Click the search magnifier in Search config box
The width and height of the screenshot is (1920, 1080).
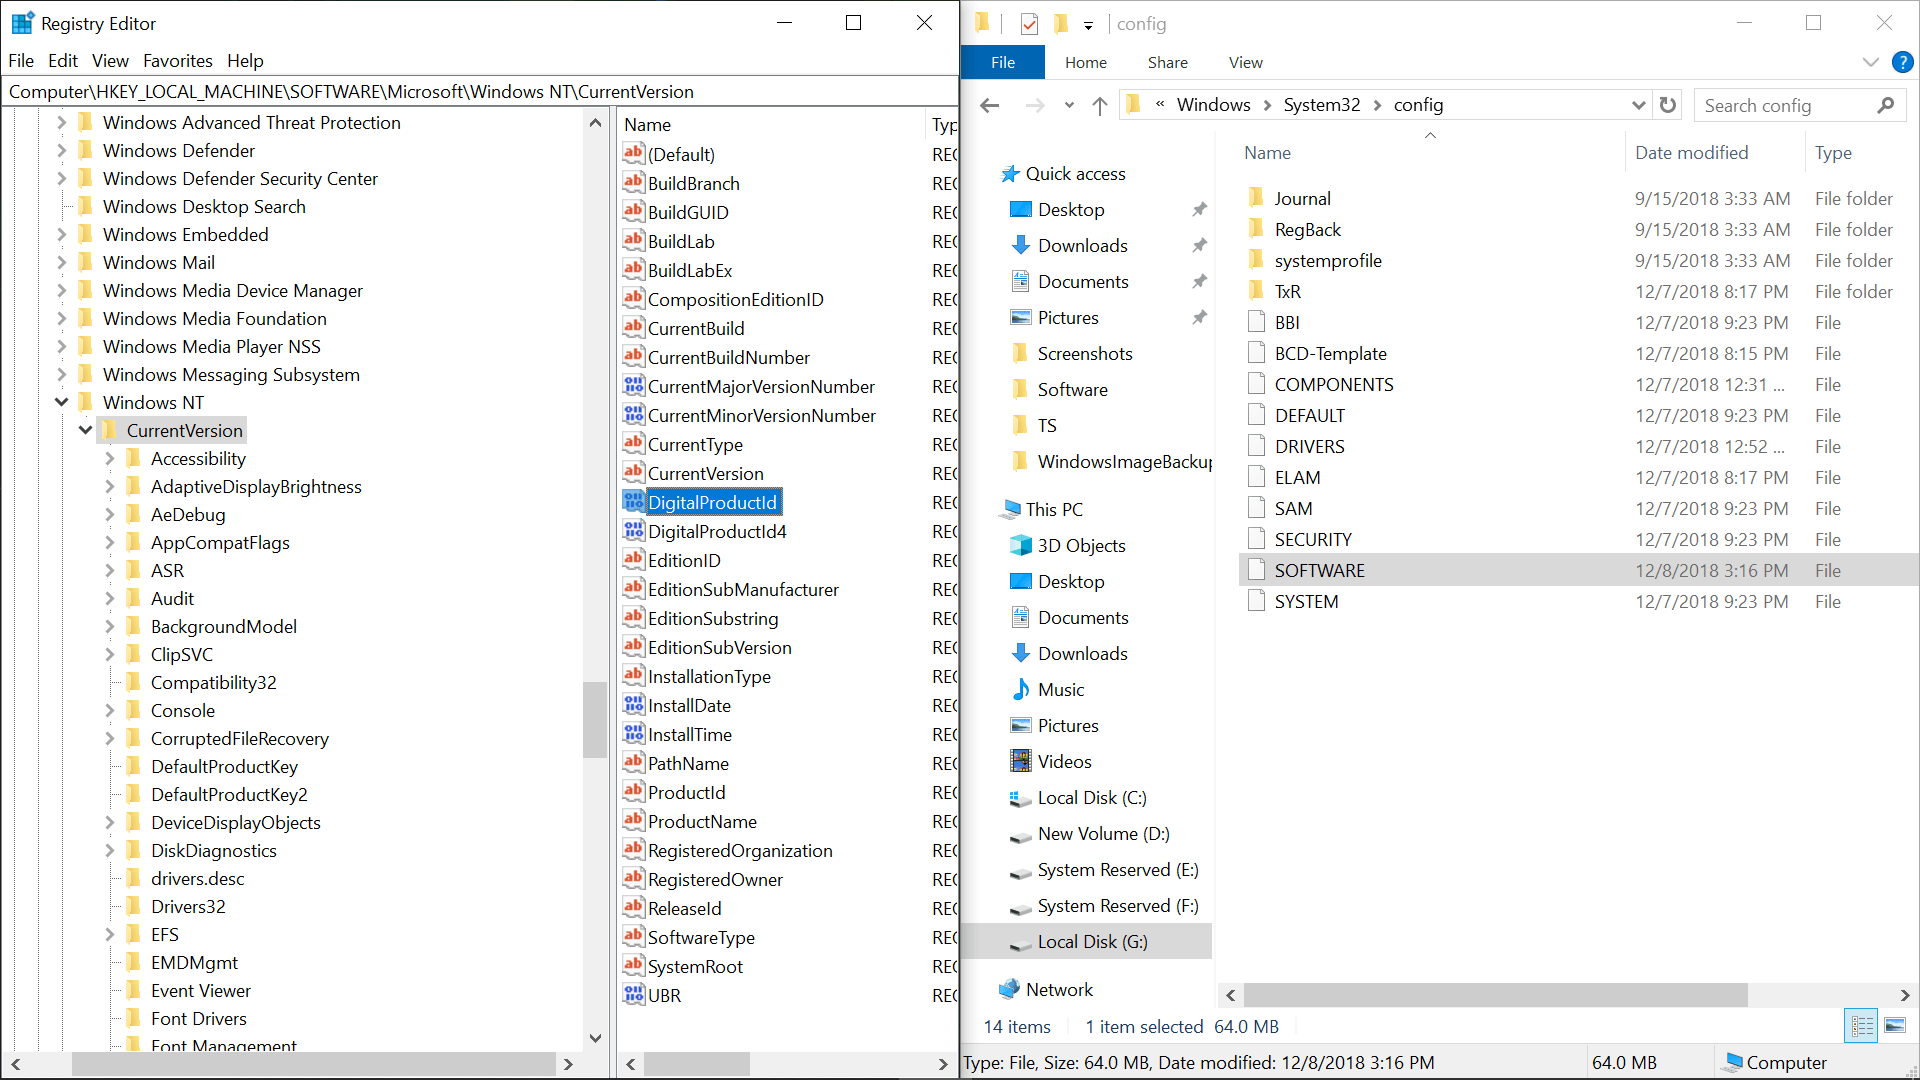pyautogui.click(x=1886, y=105)
